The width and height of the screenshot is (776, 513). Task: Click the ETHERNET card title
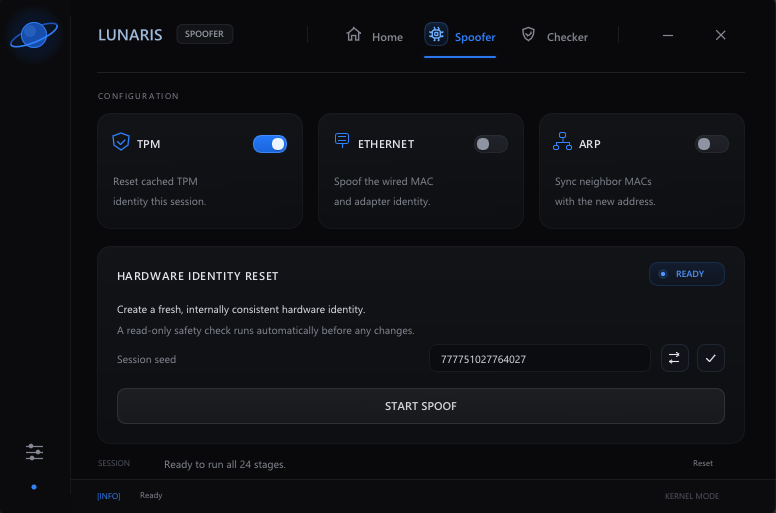(386, 144)
